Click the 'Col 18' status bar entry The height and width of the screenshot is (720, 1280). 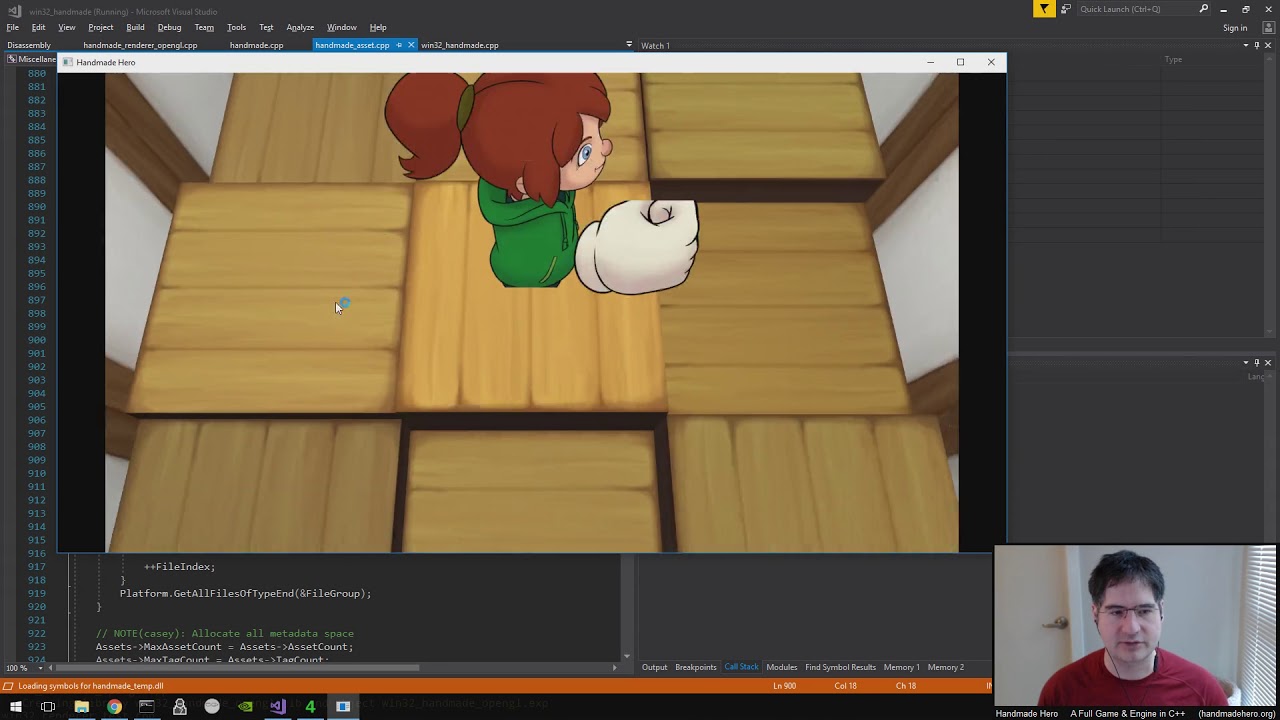(x=845, y=686)
